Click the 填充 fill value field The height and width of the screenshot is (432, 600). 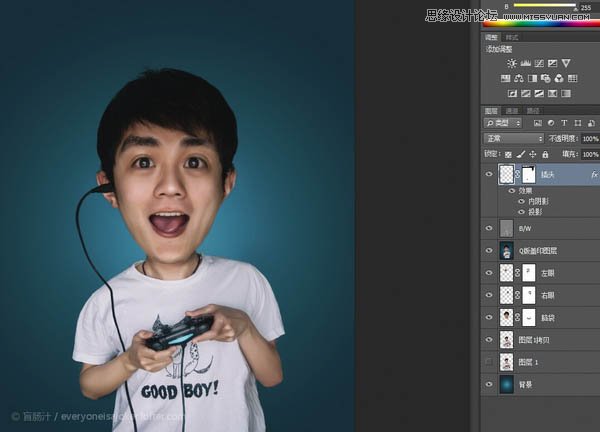(590, 154)
